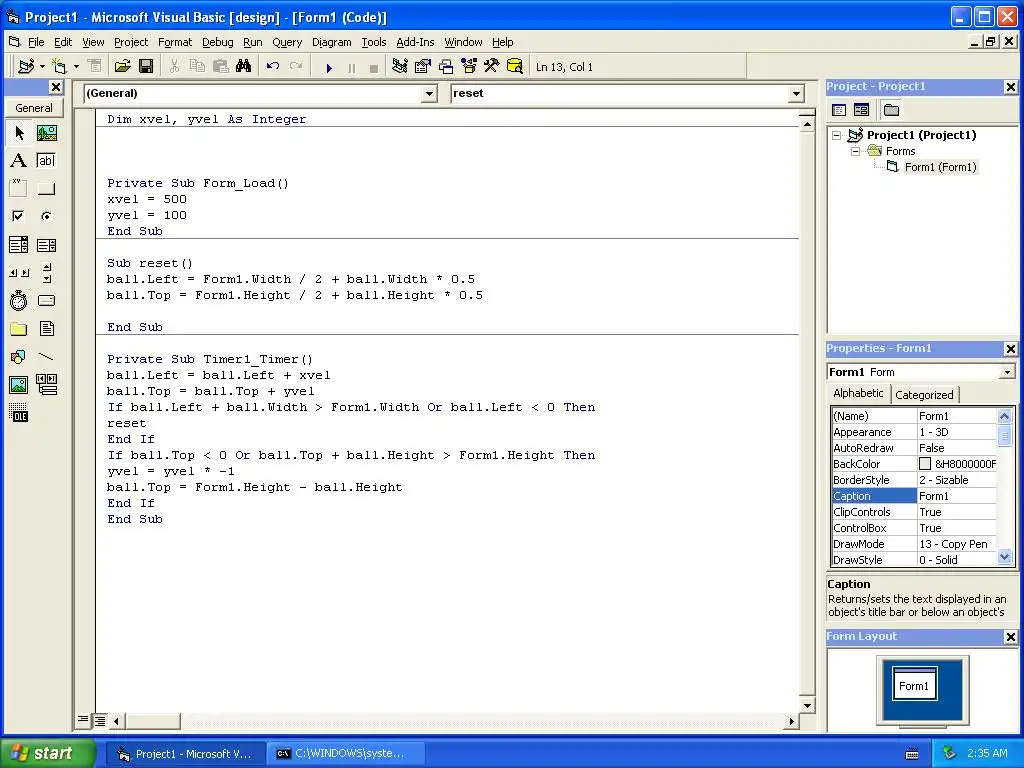Select the DirListBox folder tool

coord(19,328)
